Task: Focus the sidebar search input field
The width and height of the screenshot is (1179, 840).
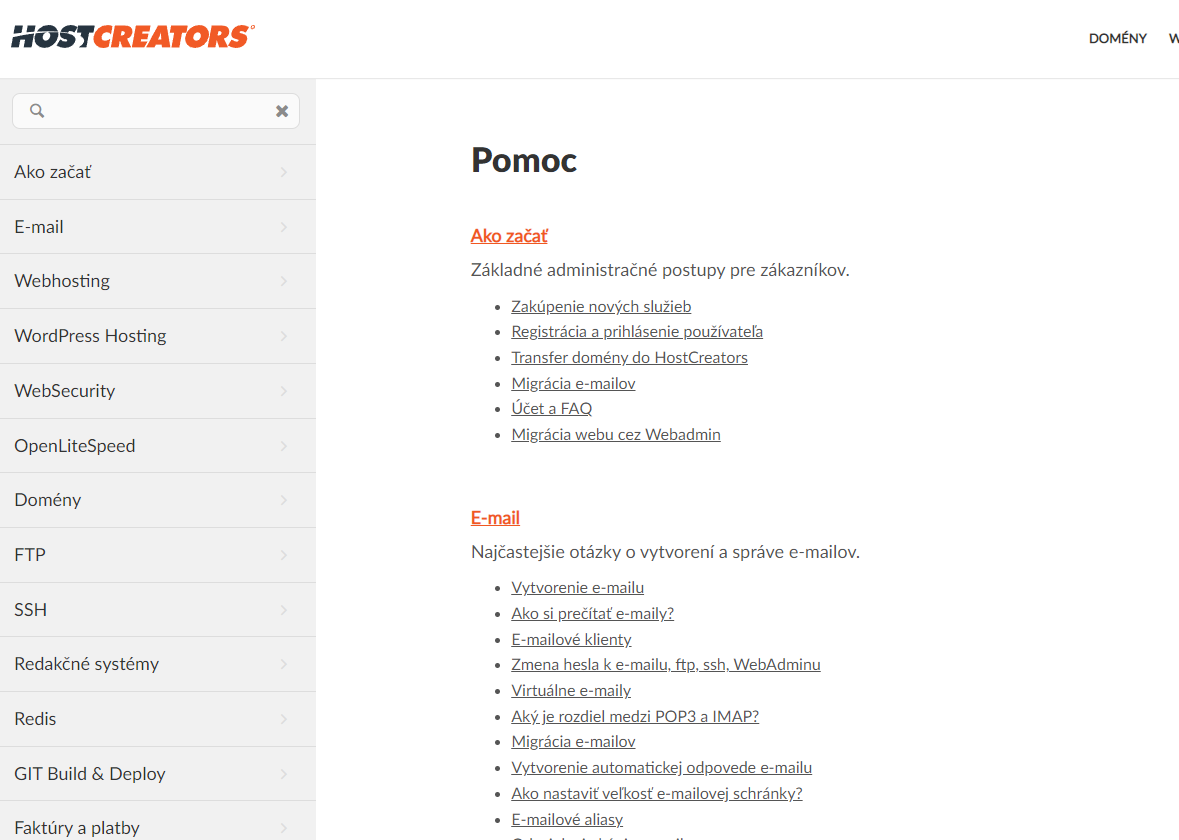Action: (x=156, y=111)
